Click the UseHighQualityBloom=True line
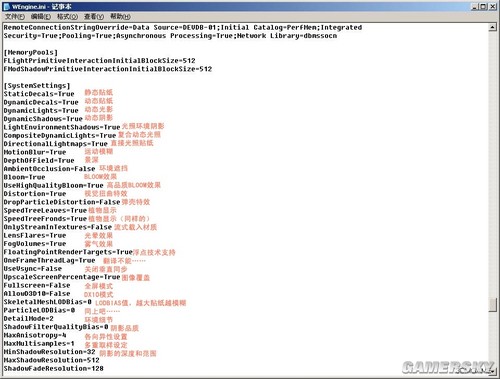The image size is (500, 379). click(54, 186)
